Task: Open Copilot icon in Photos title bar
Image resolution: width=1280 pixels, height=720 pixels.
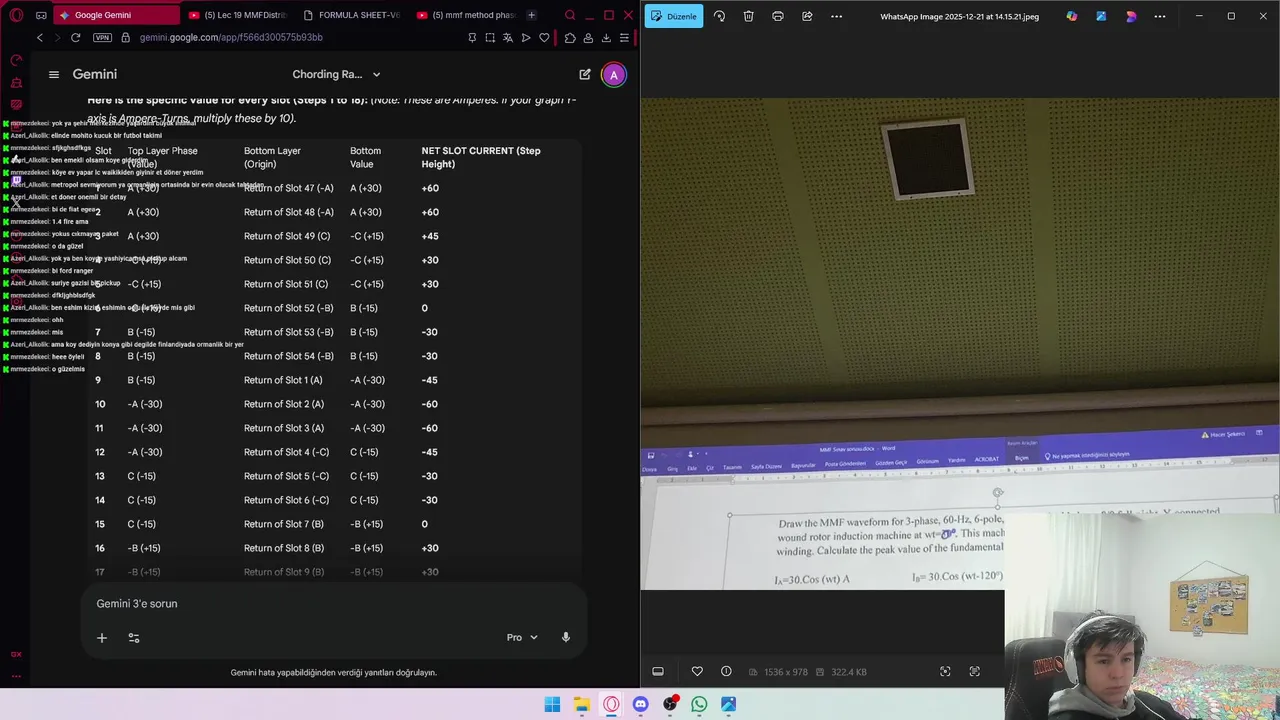Action: 1072,16
